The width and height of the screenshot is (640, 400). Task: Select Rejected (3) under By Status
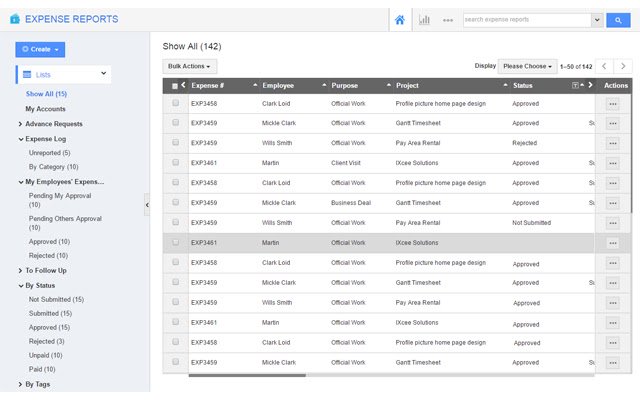[47, 341]
